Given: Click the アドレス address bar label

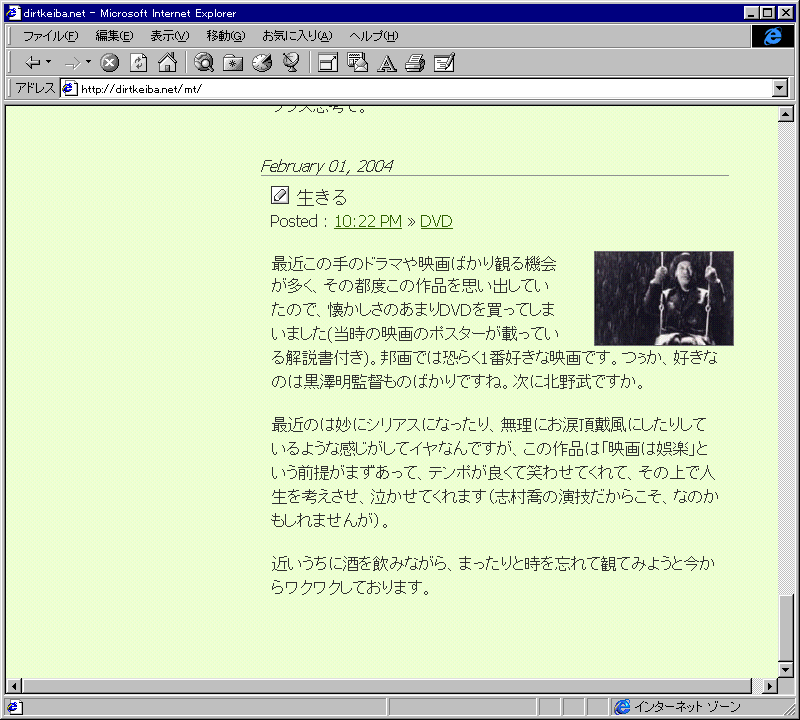Looking at the screenshot, I should click(x=35, y=88).
